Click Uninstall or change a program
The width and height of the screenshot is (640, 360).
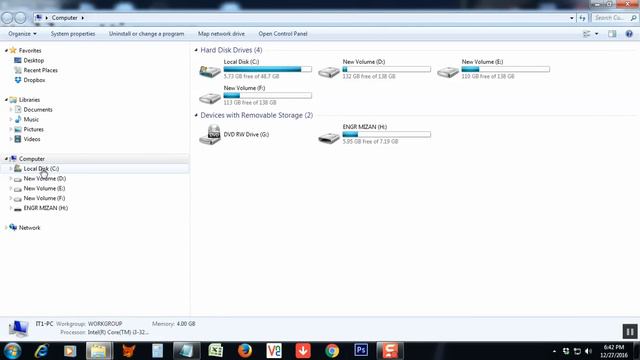147,34
